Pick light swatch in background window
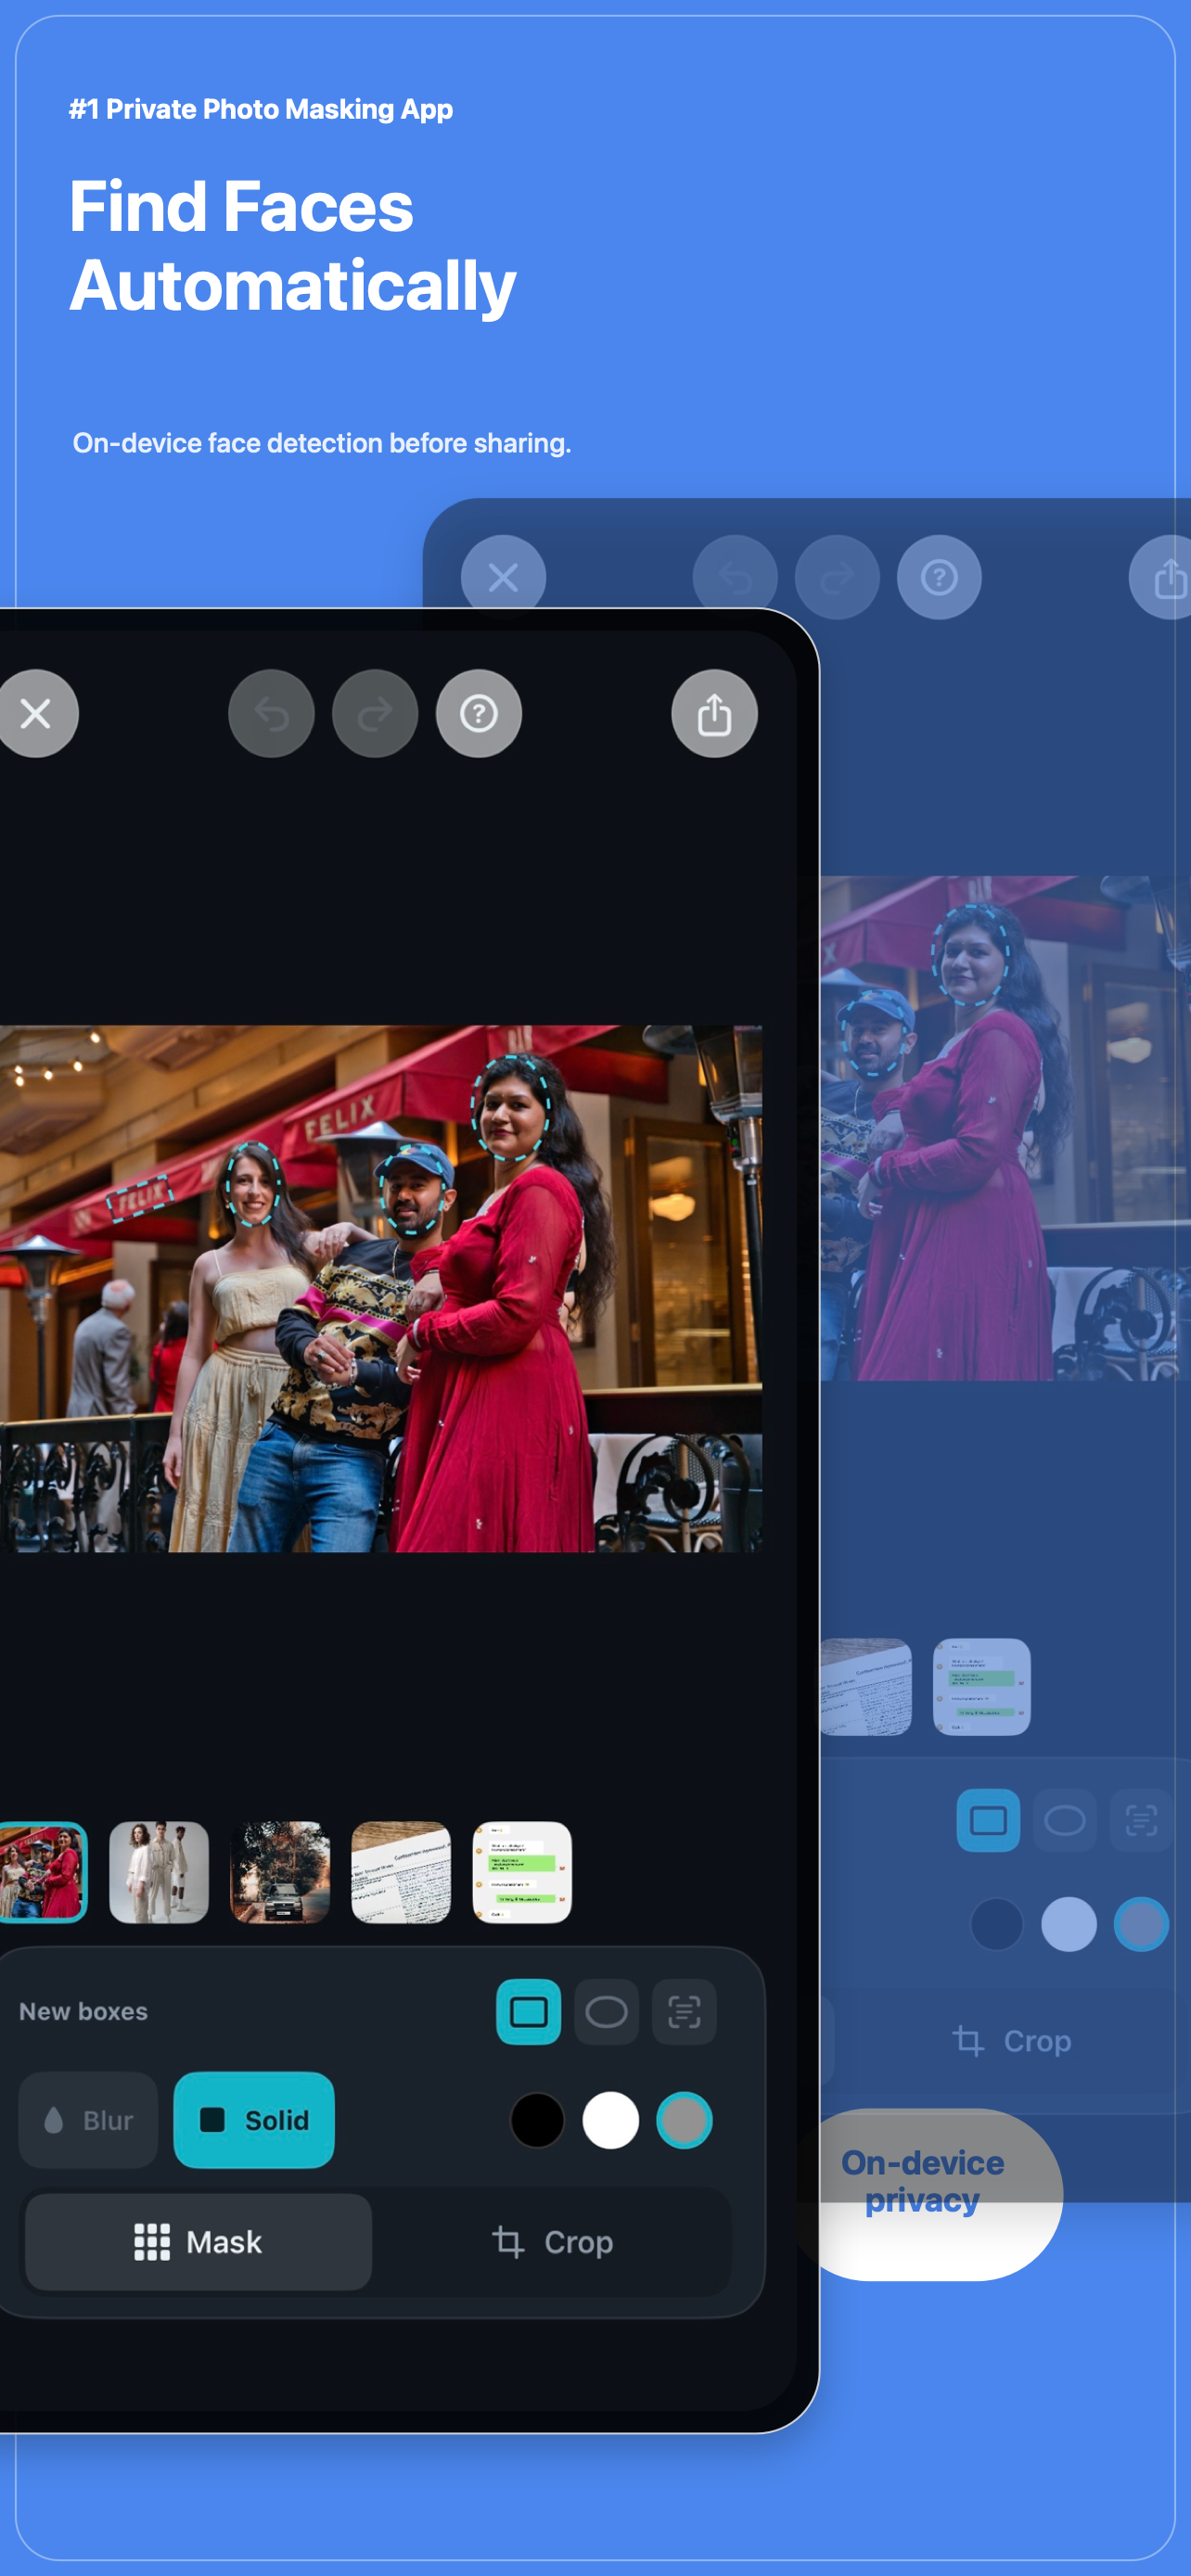 pyautogui.click(x=1069, y=1924)
